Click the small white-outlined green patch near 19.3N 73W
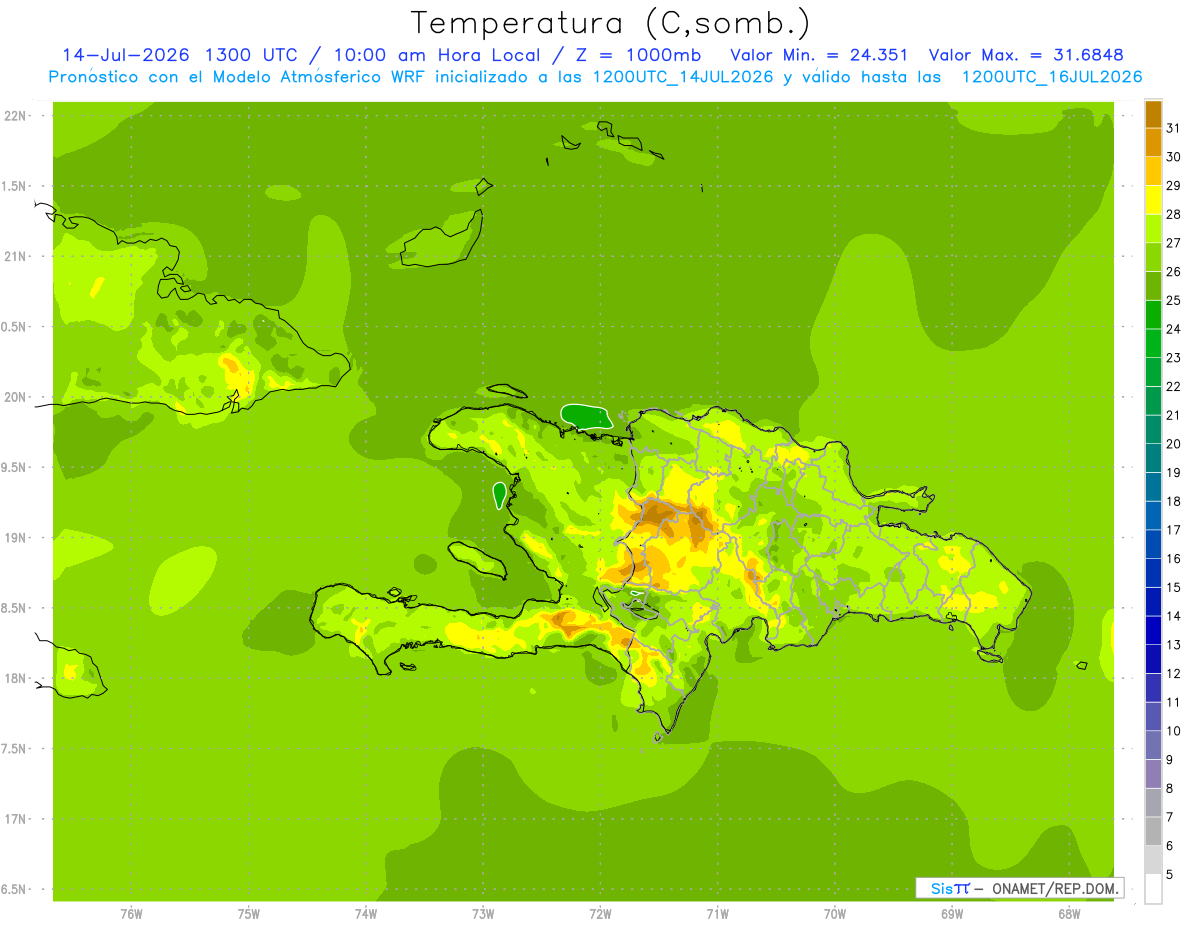This screenshot has width=1200, height=927. point(499,495)
